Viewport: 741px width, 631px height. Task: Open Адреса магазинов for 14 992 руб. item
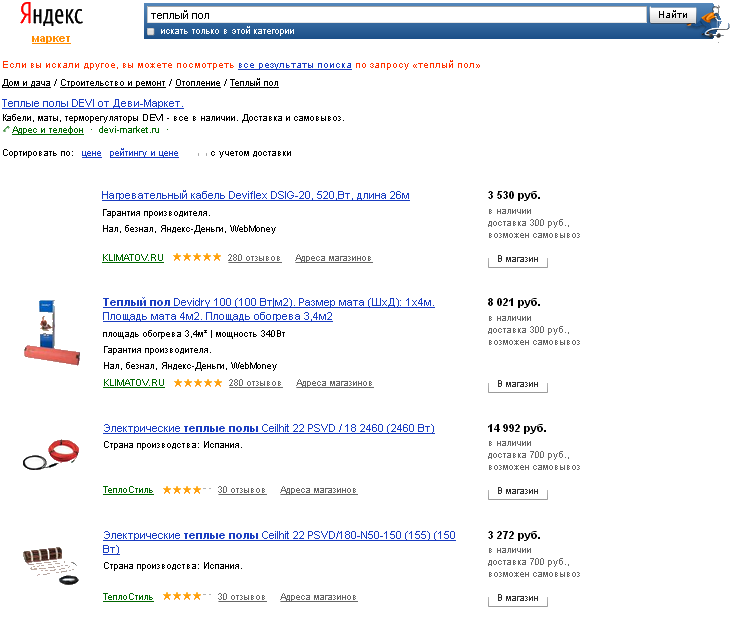[319, 490]
